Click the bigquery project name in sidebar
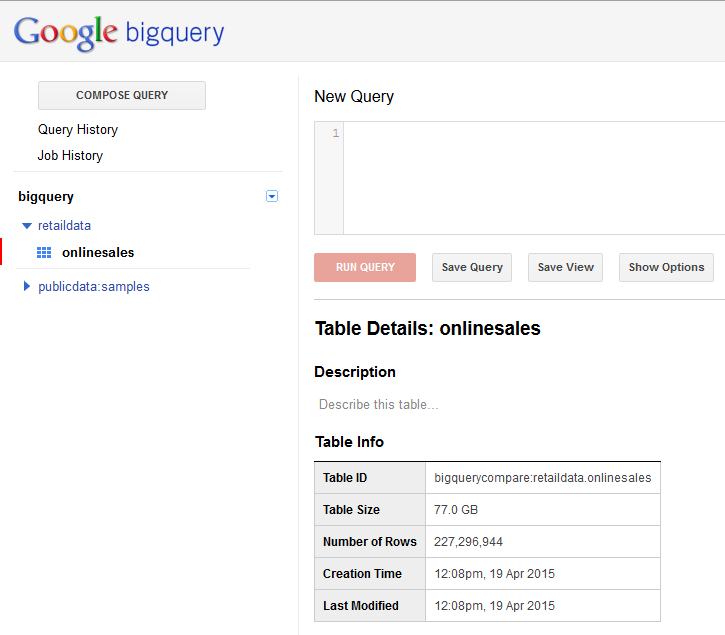725x635 pixels. coord(46,197)
